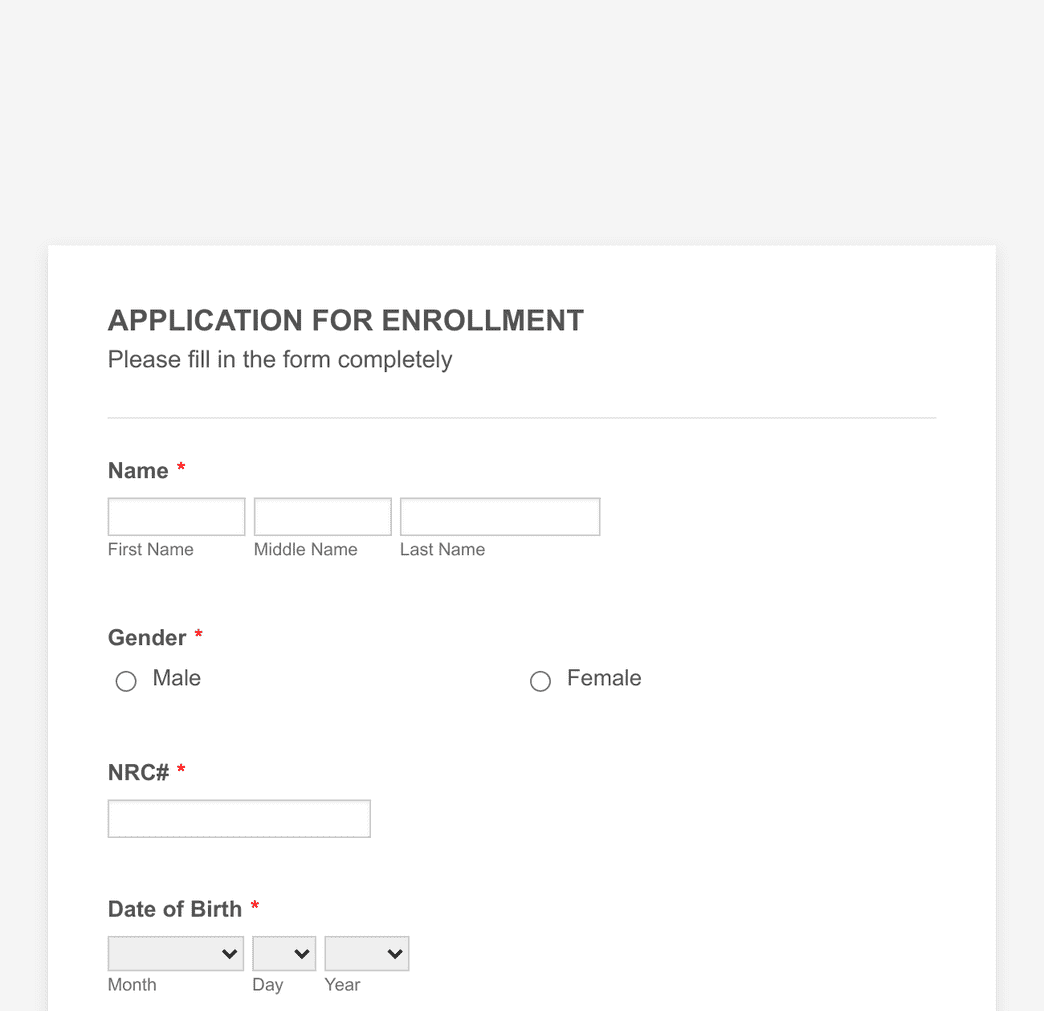Select the Male gender radio button
Screen dimensions: 1044x1011
tap(126, 680)
